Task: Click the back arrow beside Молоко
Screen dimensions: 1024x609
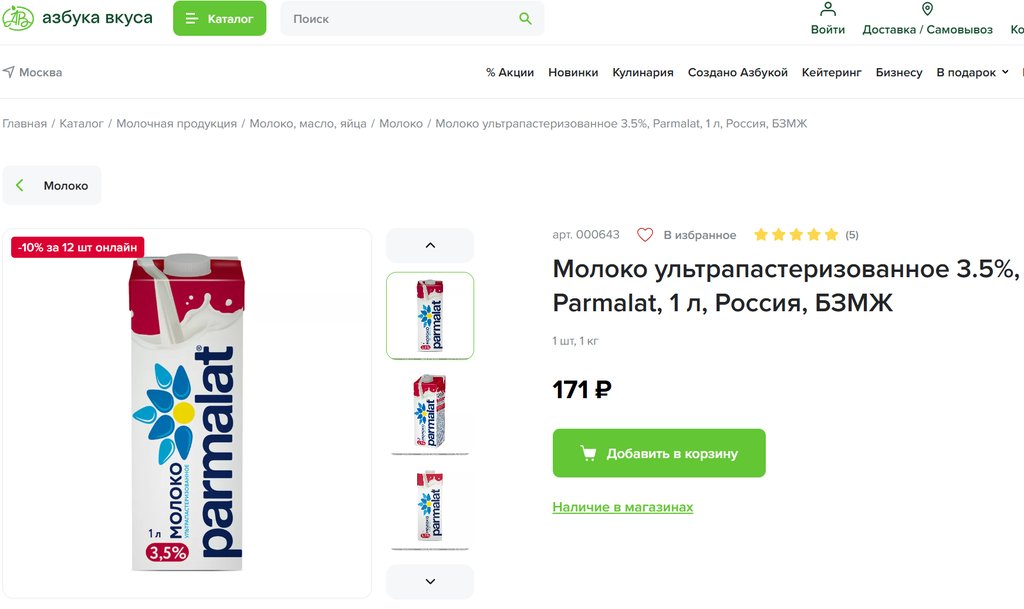Action: (20, 186)
